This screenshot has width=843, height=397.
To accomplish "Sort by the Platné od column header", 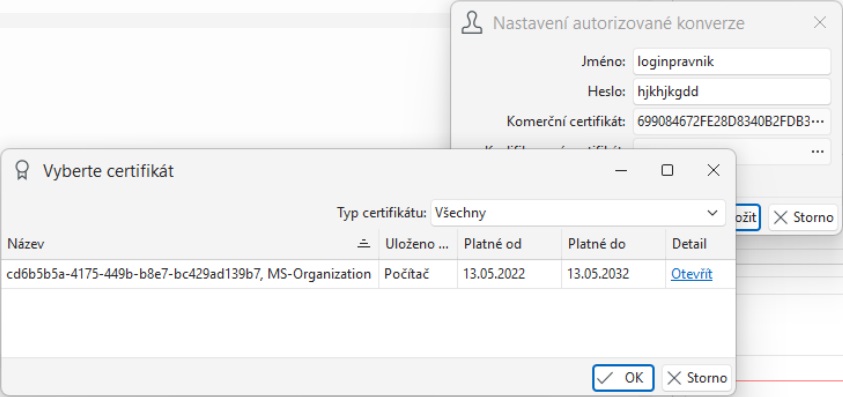I will [509, 244].
